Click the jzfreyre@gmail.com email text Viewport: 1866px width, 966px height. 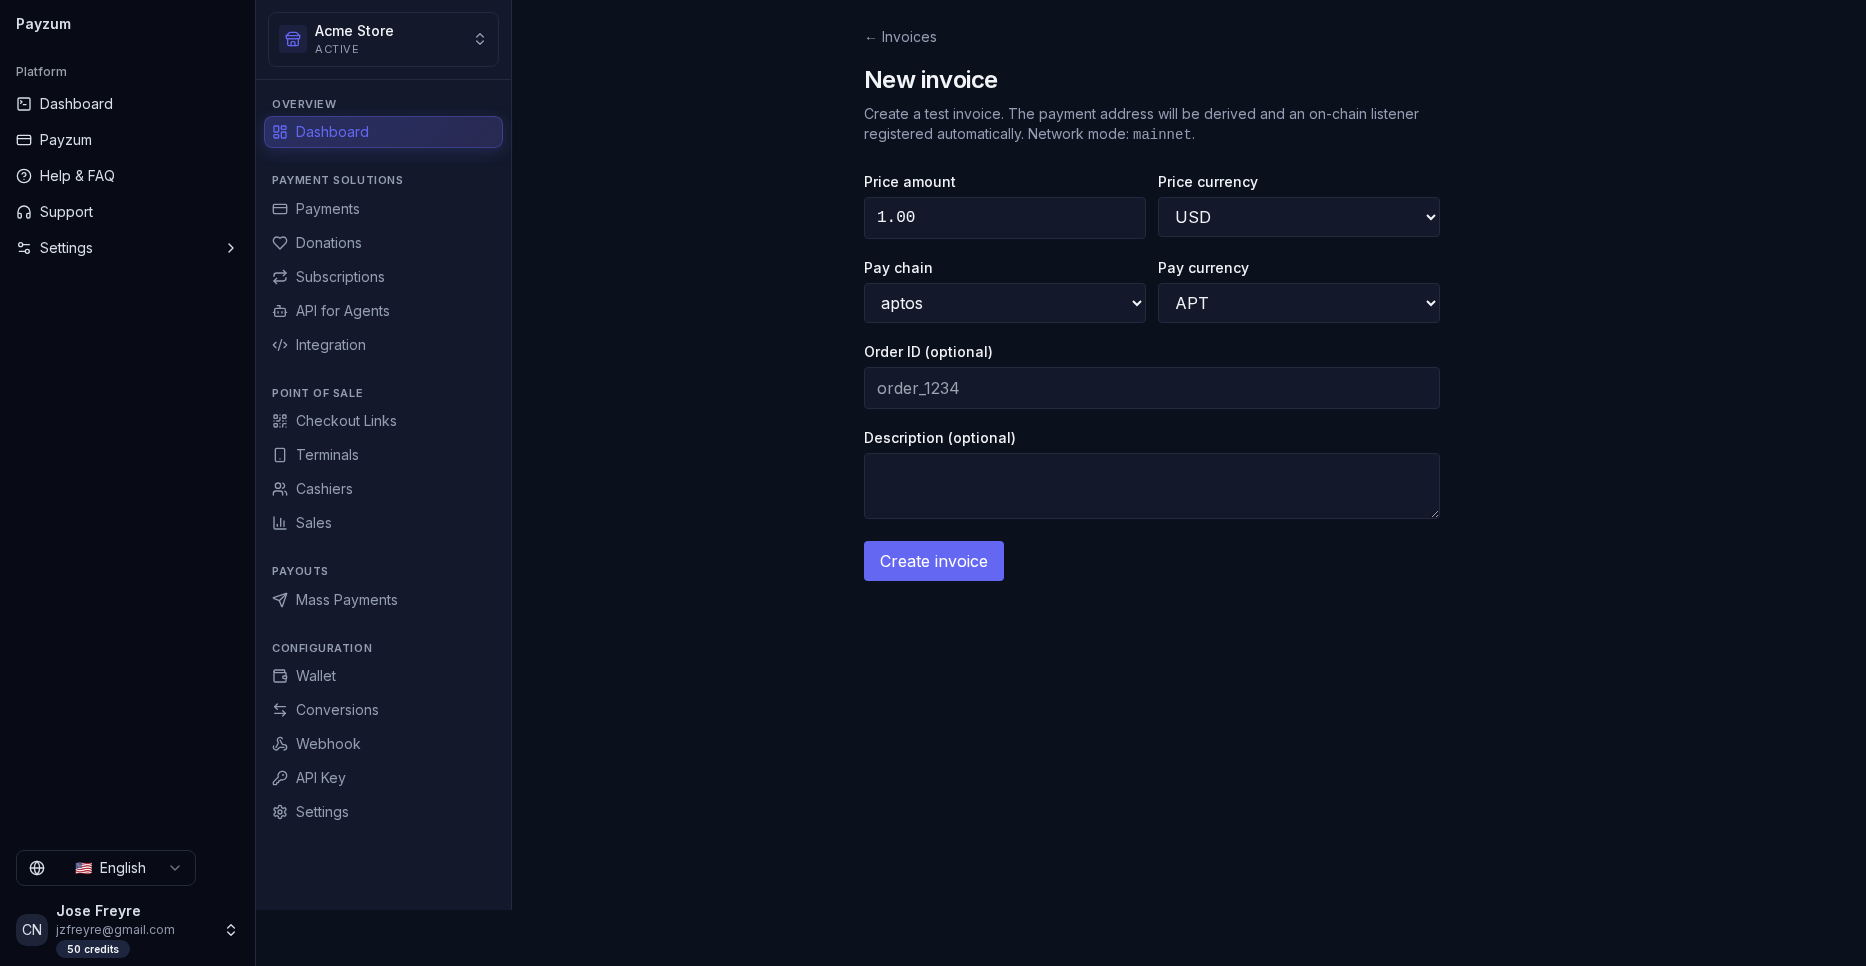[115, 930]
